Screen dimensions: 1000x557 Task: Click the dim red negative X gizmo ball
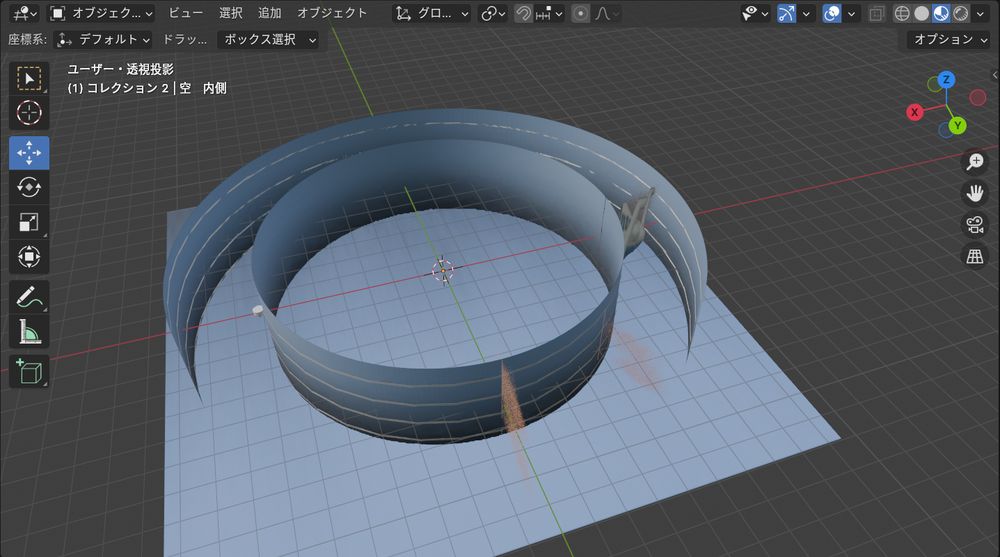(x=978, y=97)
